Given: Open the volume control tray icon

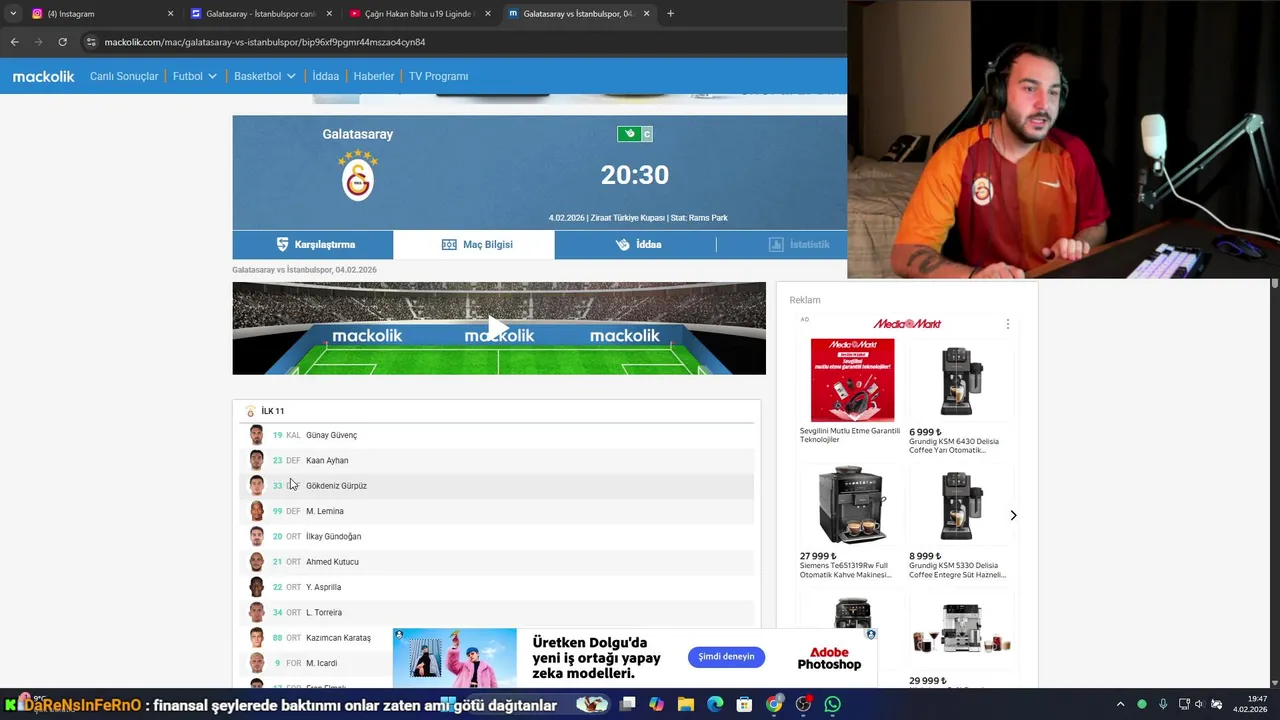Looking at the screenshot, I should click(x=1199, y=705).
